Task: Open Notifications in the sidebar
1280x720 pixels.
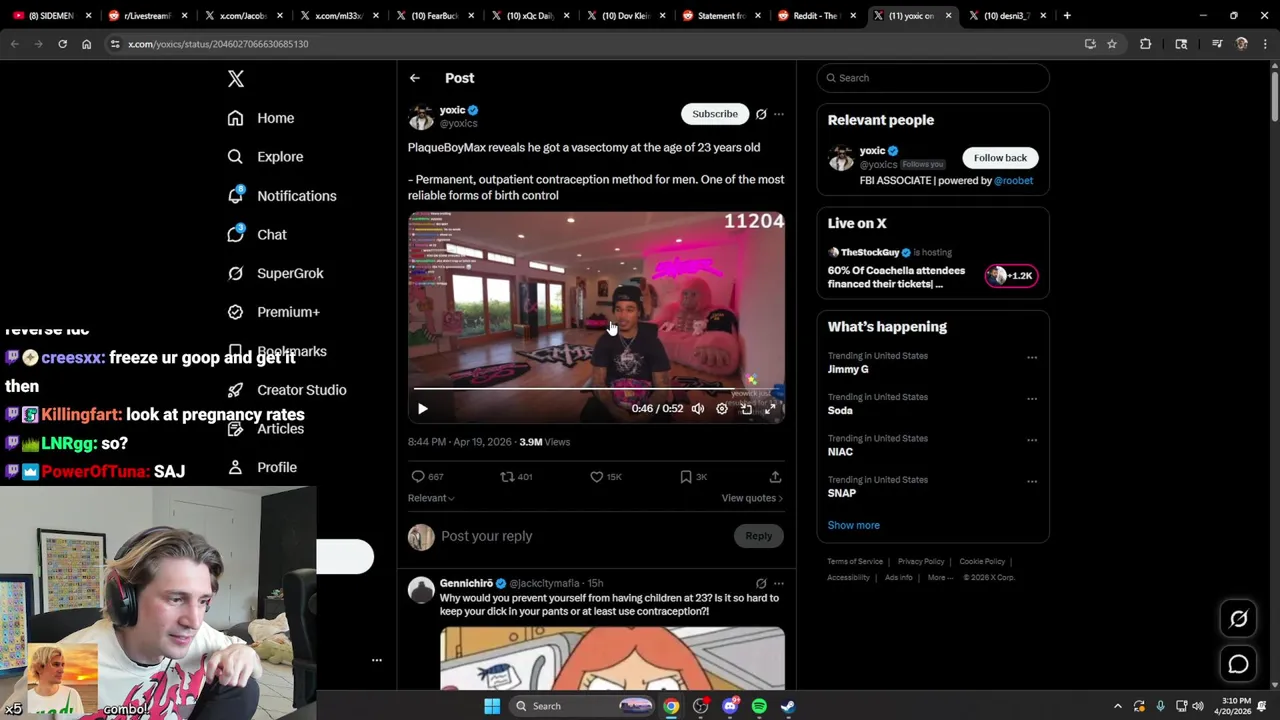Action: pos(282,196)
